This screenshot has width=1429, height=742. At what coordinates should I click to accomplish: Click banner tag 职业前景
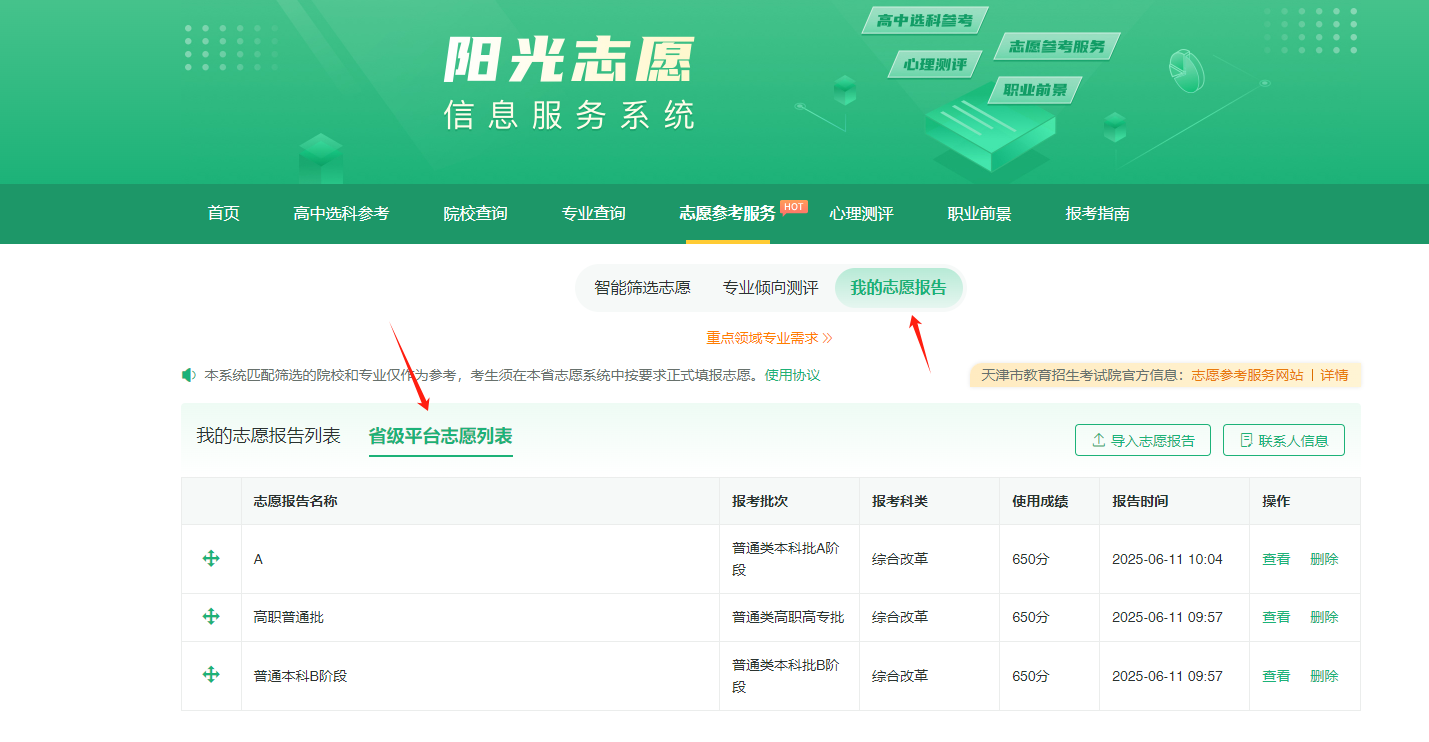coord(1035,90)
